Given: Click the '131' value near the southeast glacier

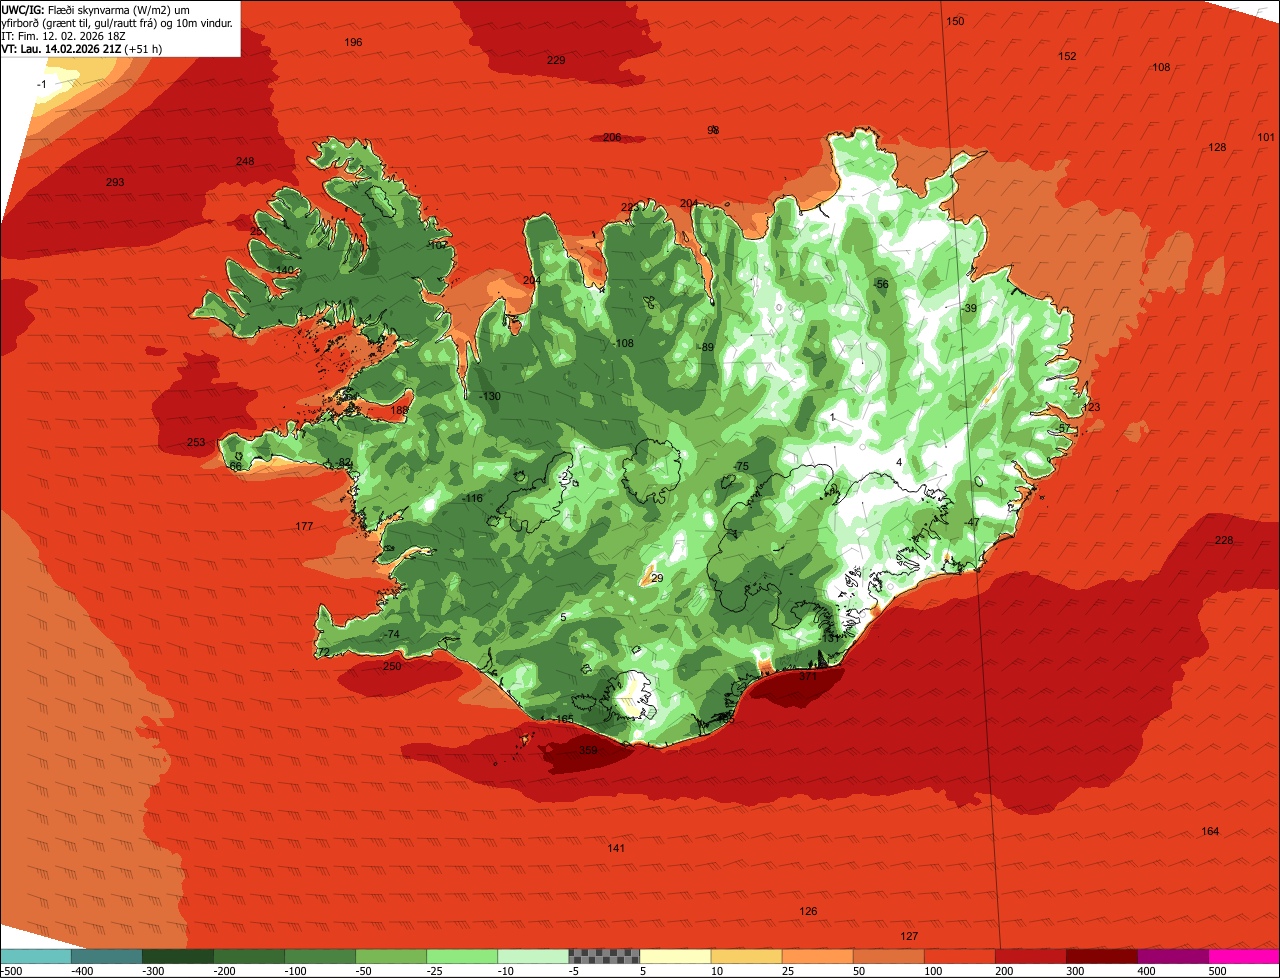Looking at the screenshot, I should tap(829, 638).
